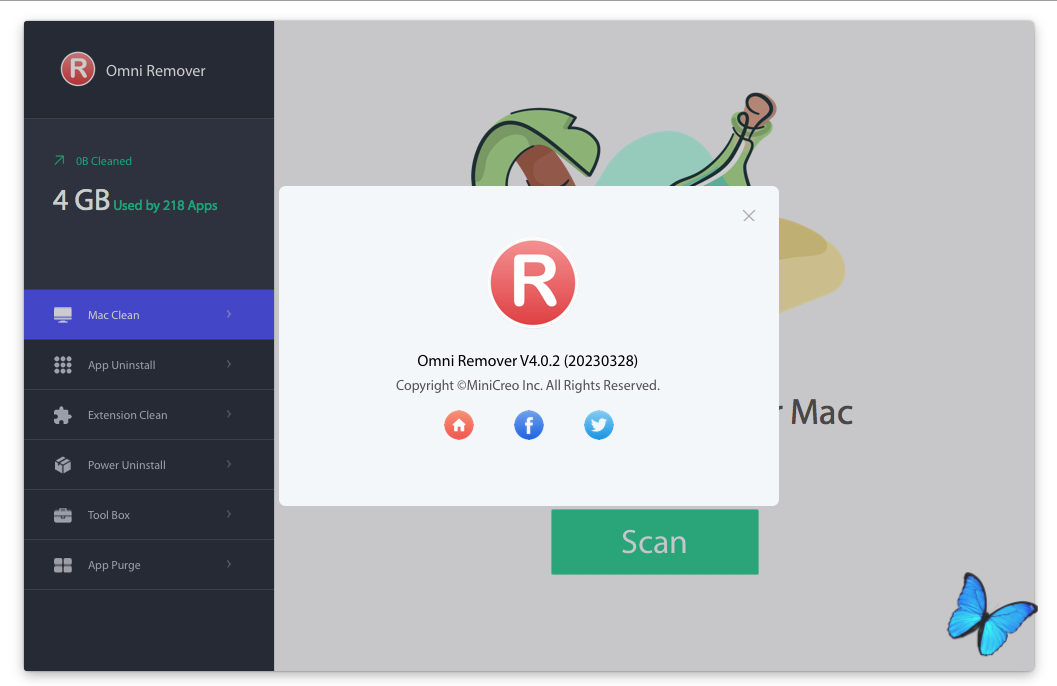Viewport: 1057px width, 686px height.
Task: Click the Power Uninstall box icon
Action: coord(63,465)
